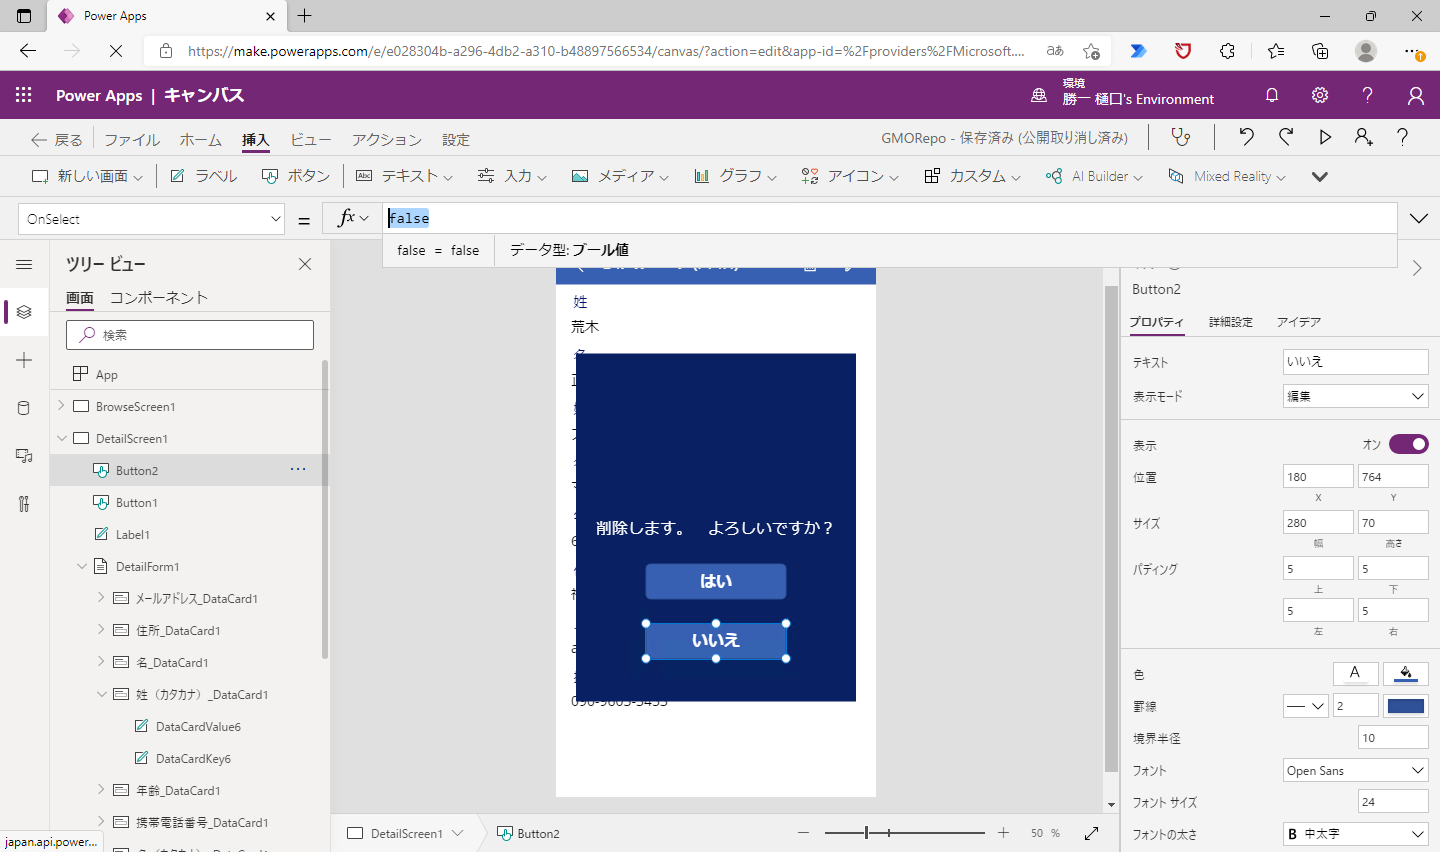Screen dimensions: 1440x852
Task: Collapse the DetailForm1 tree node
Action: pyautogui.click(x=82, y=566)
